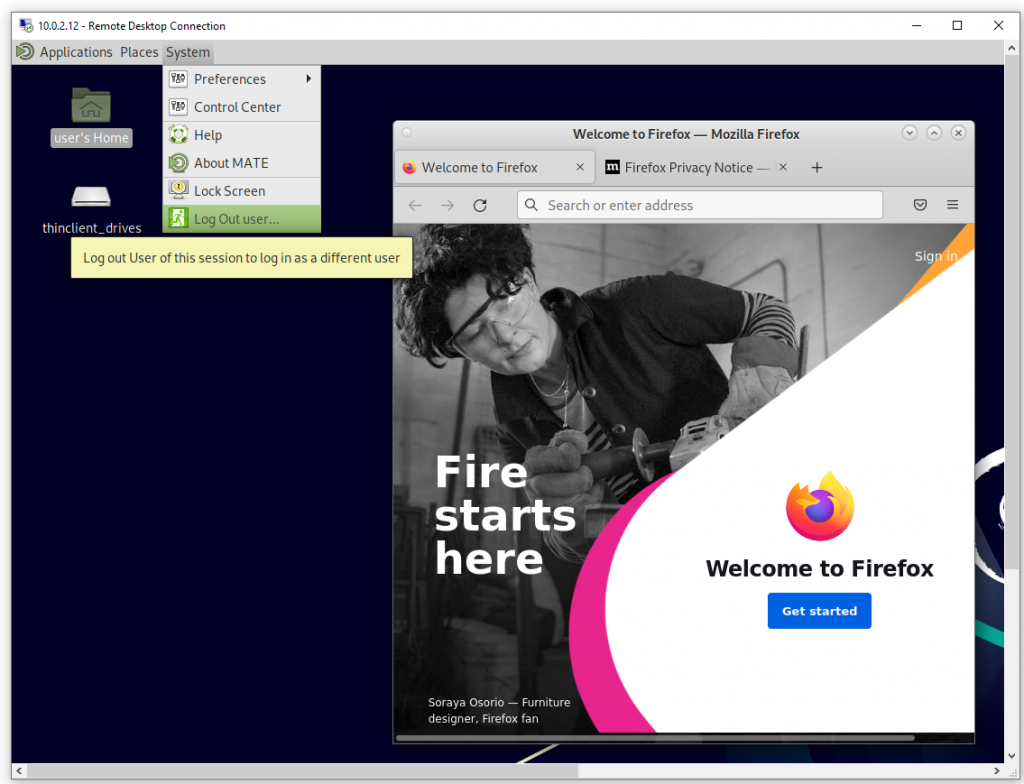The width and height of the screenshot is (1024, 784).
Task: Open a new tab with the plus button
Action: [817, 168]
